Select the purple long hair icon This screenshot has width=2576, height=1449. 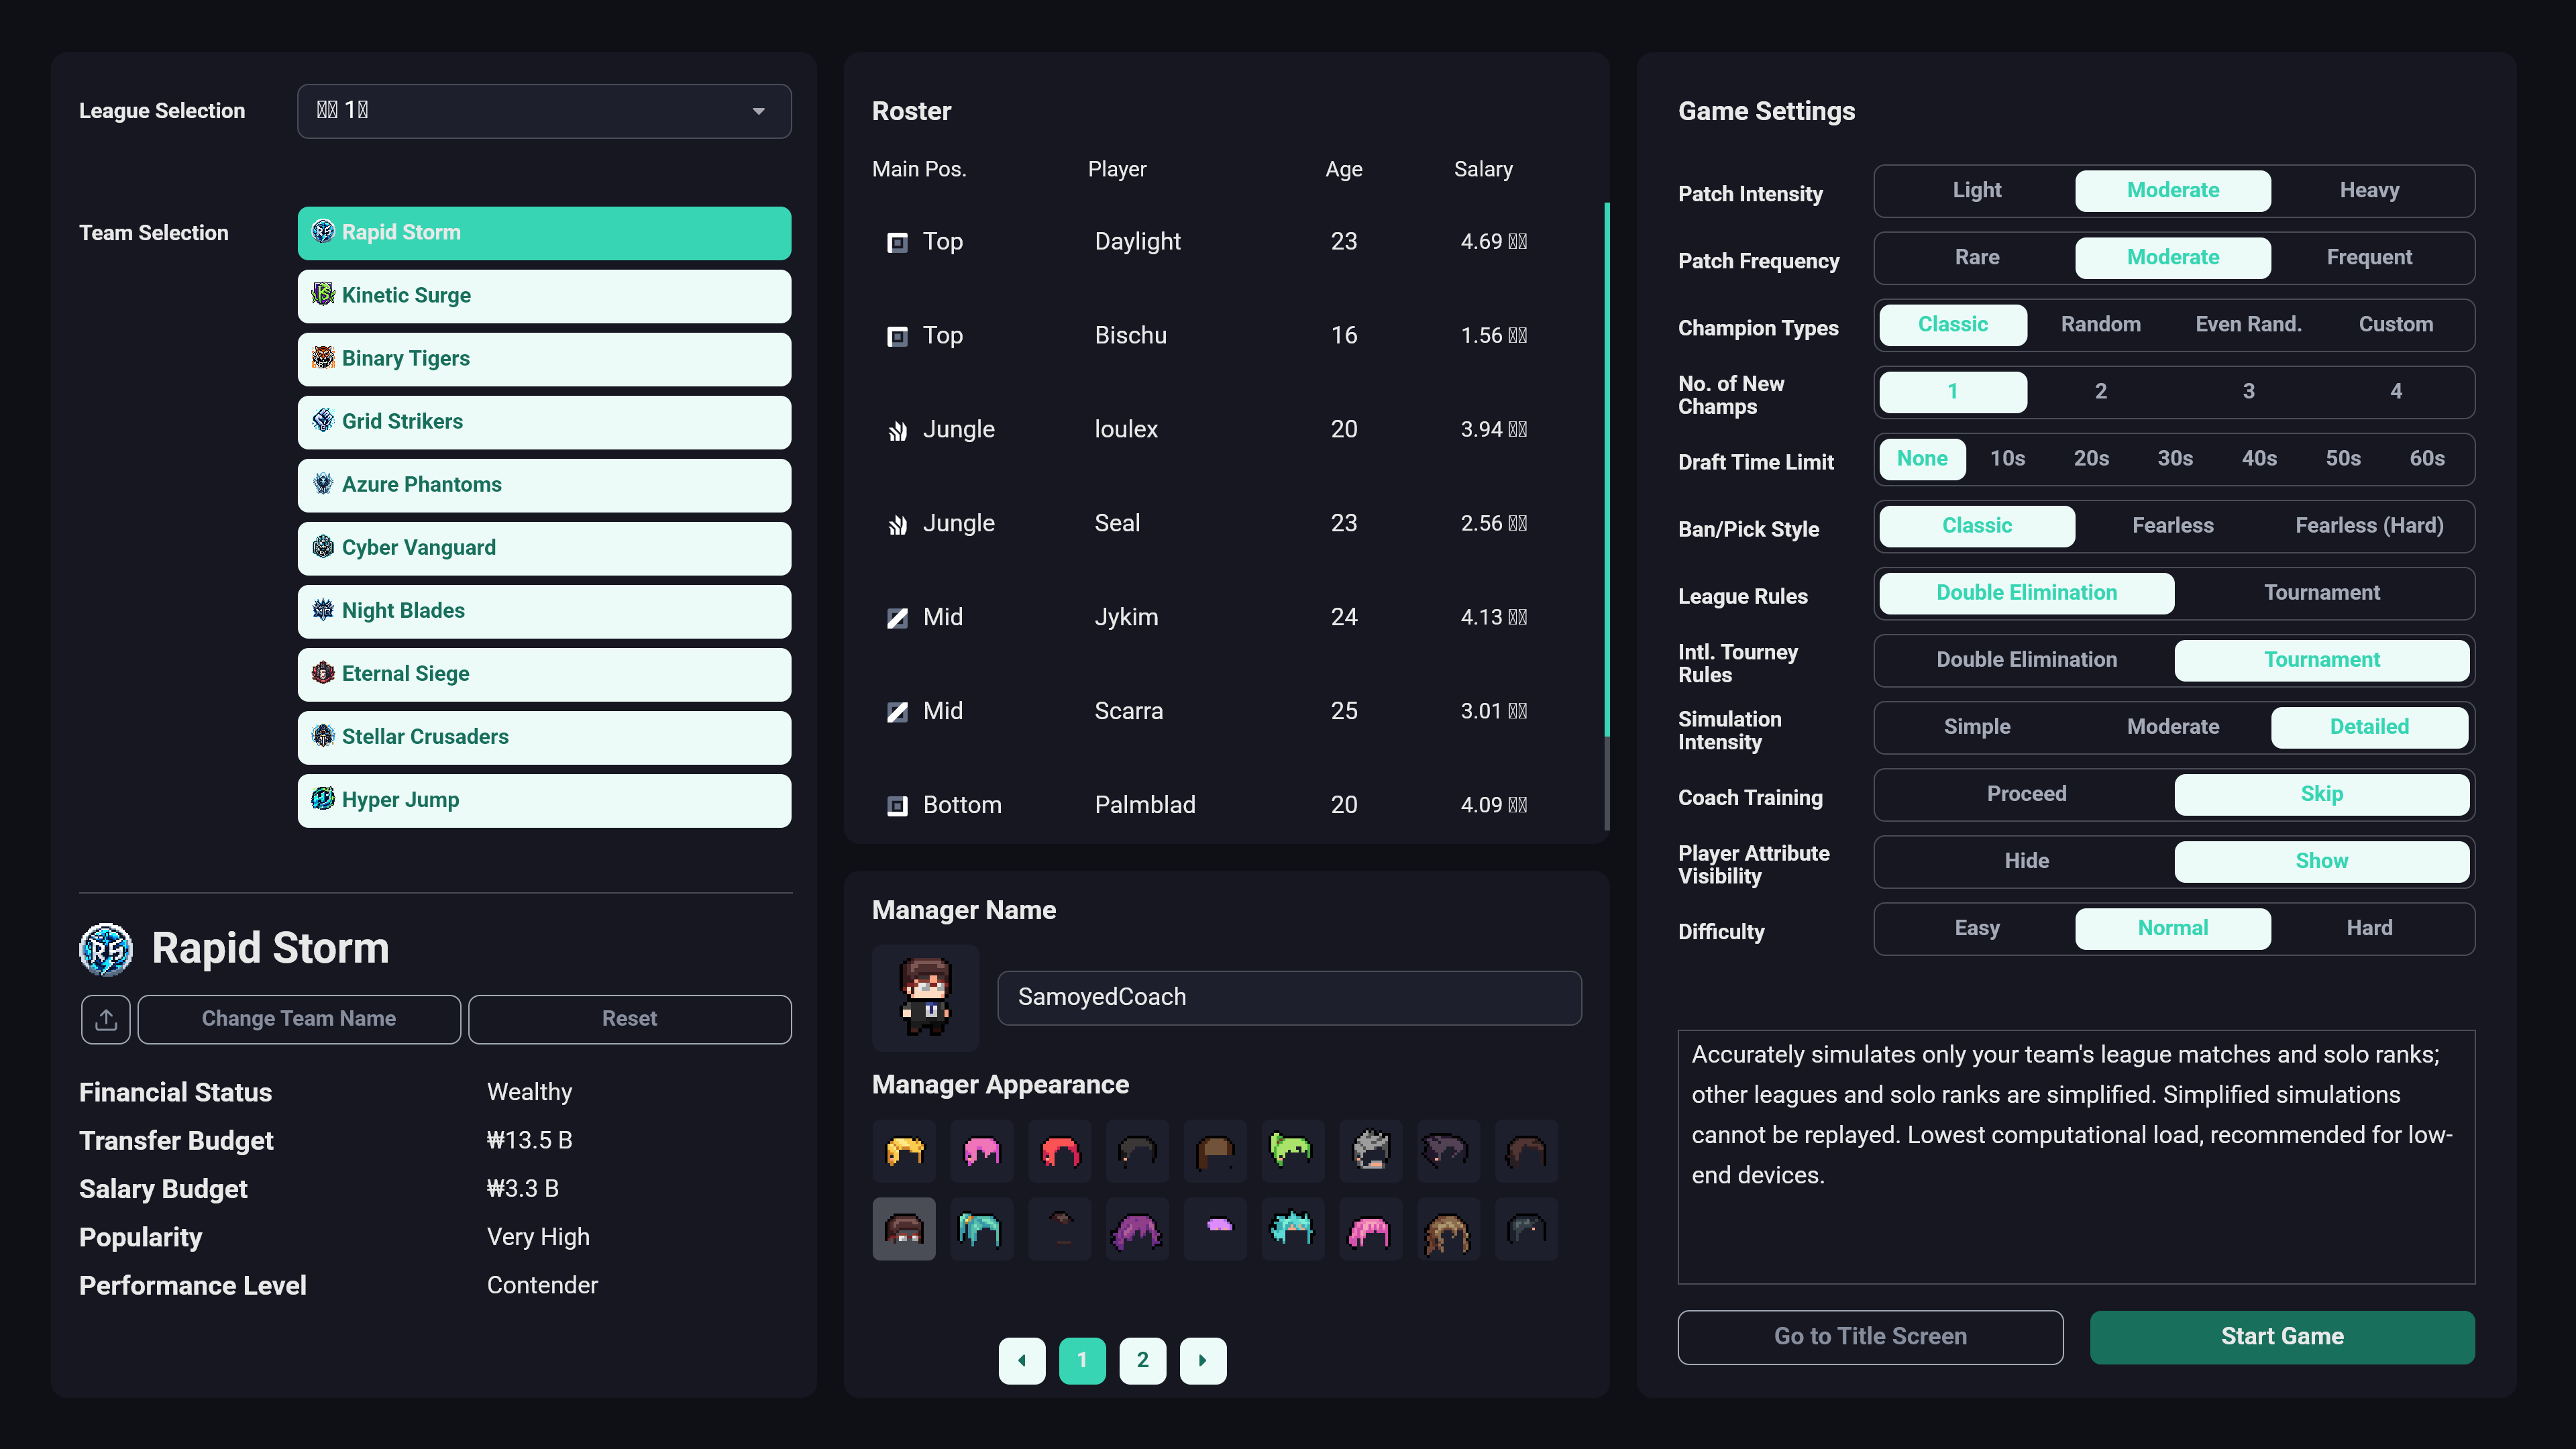[x=1137, y=1229]
